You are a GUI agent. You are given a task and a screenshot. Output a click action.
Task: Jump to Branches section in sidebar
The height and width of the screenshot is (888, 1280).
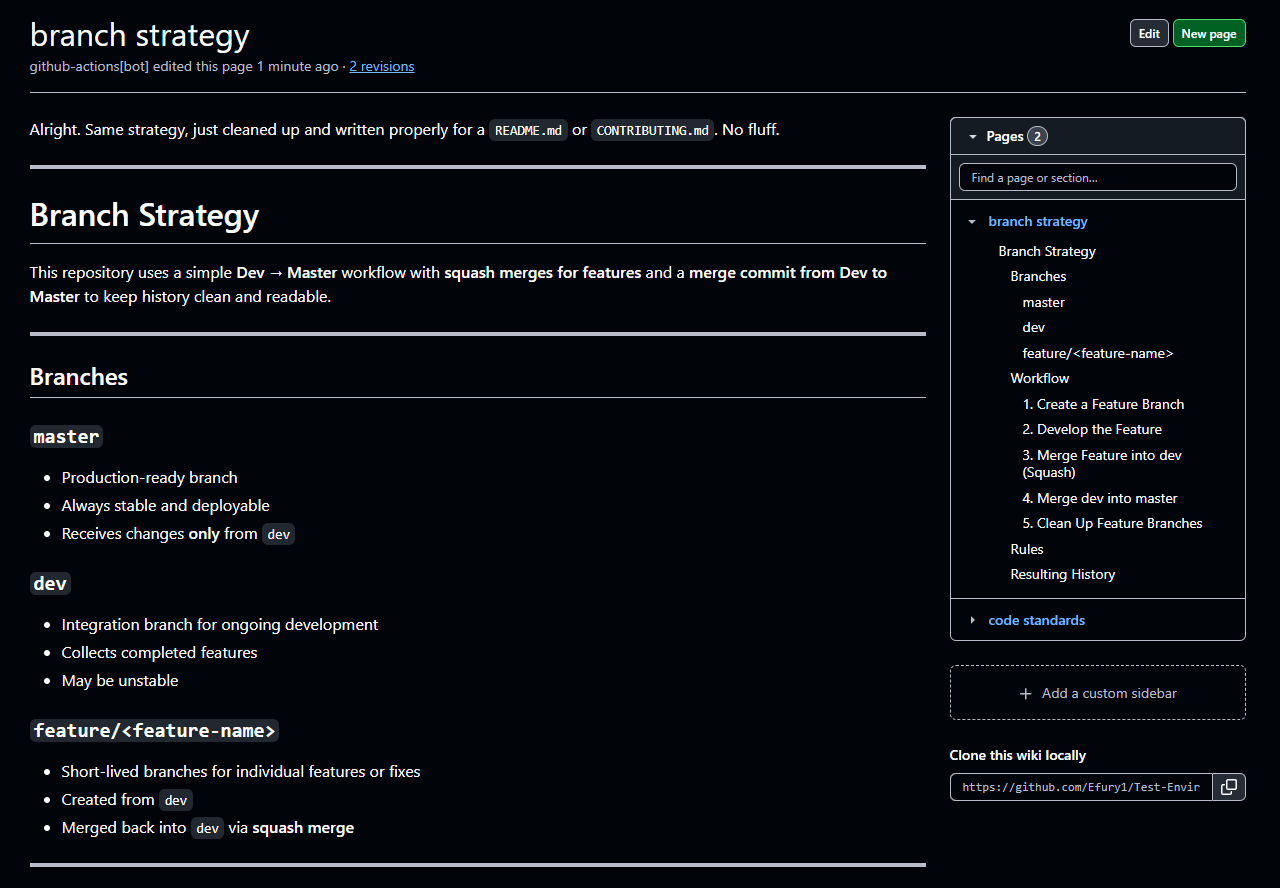[1038, 277]
